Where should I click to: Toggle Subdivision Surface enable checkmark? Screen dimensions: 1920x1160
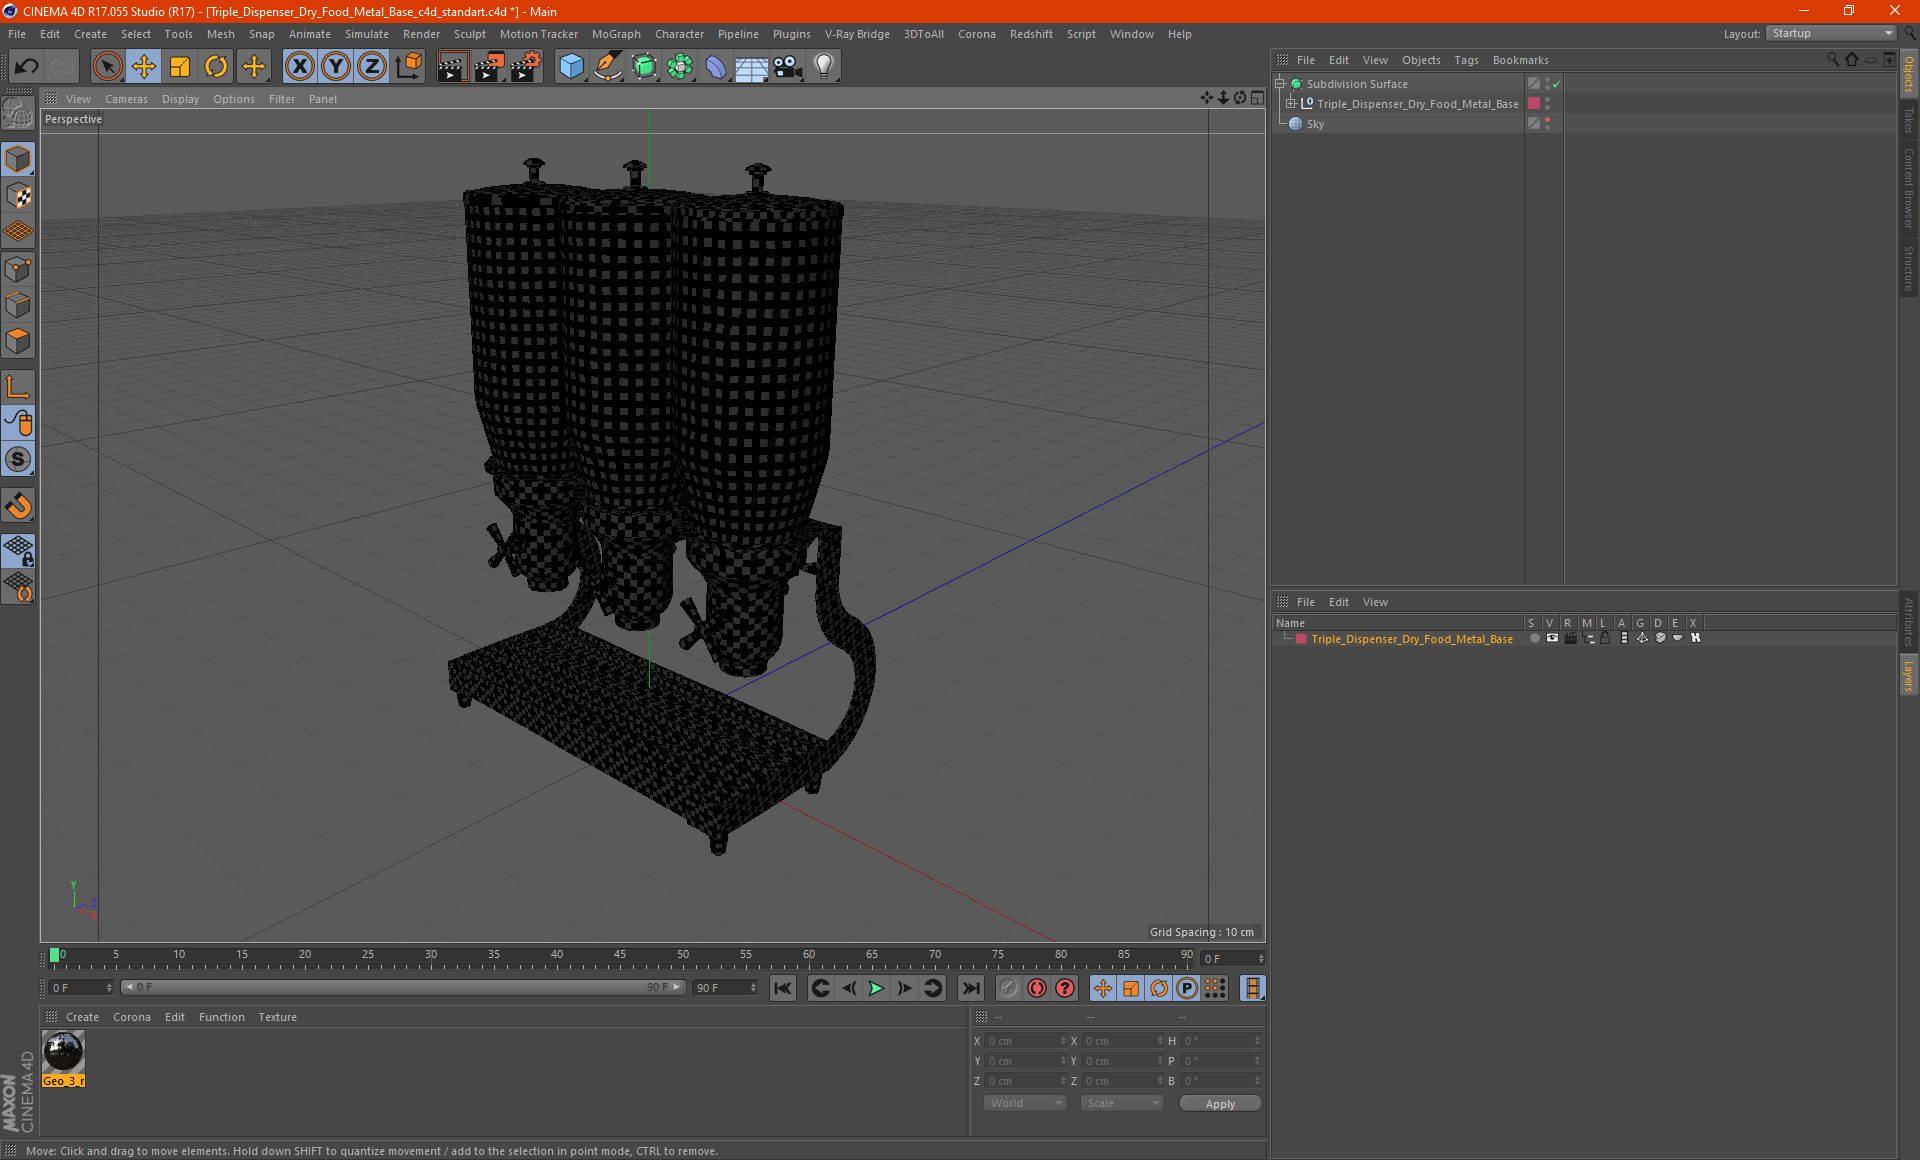tap(1557, 84)
